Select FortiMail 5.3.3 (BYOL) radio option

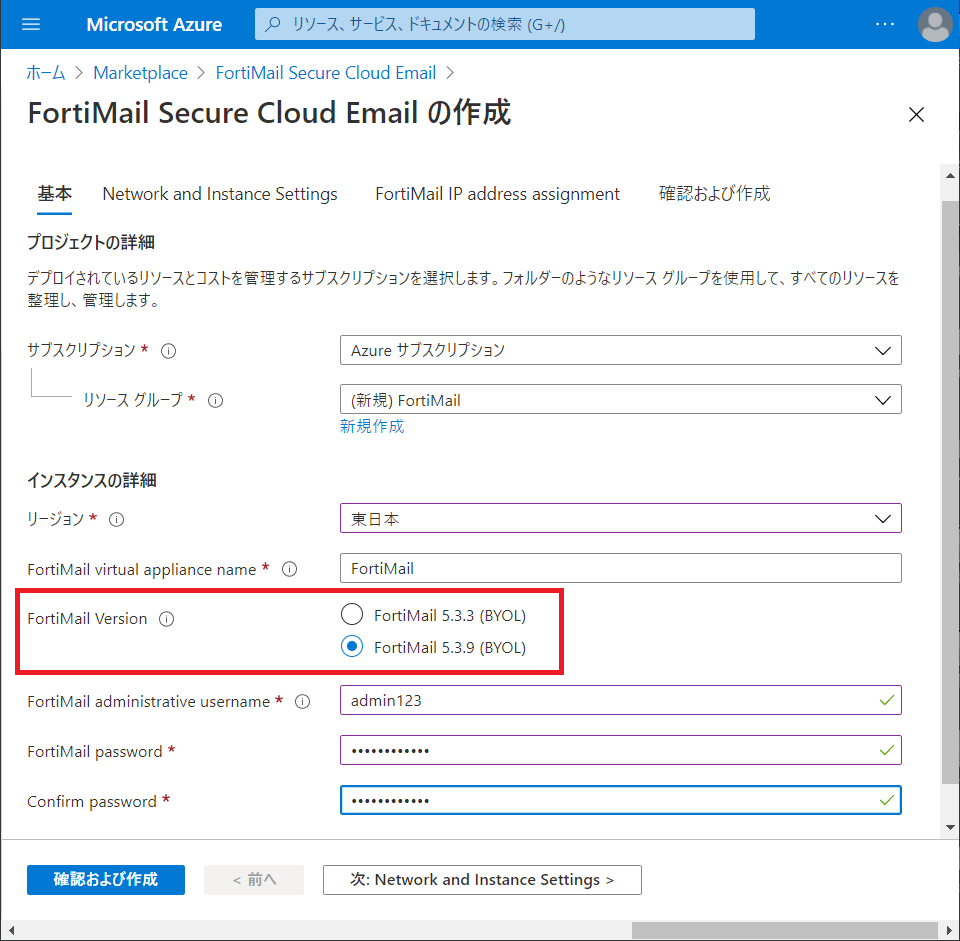pyautogui.click(x=352, y=614)
